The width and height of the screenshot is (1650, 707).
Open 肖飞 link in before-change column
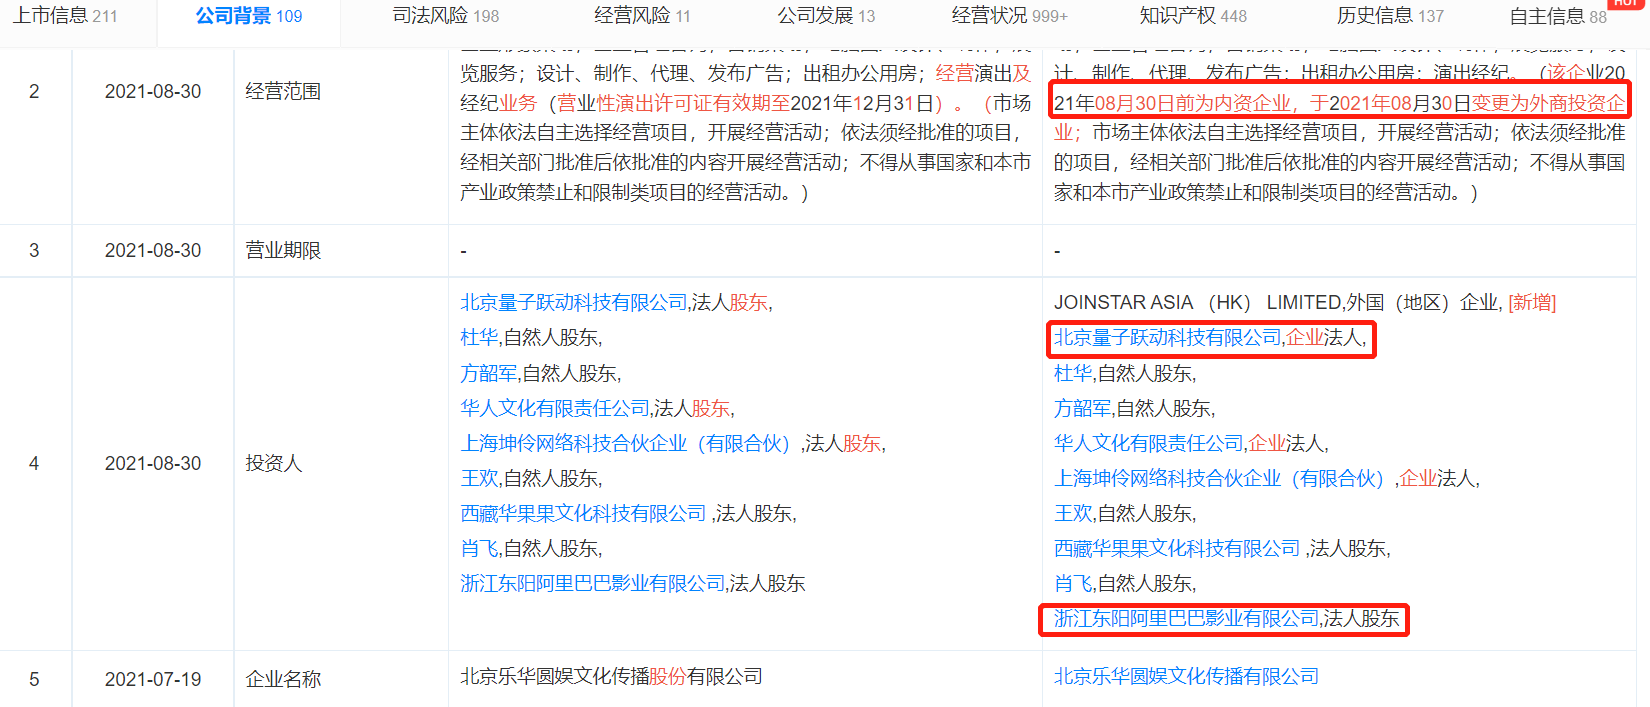pos(479,548)
